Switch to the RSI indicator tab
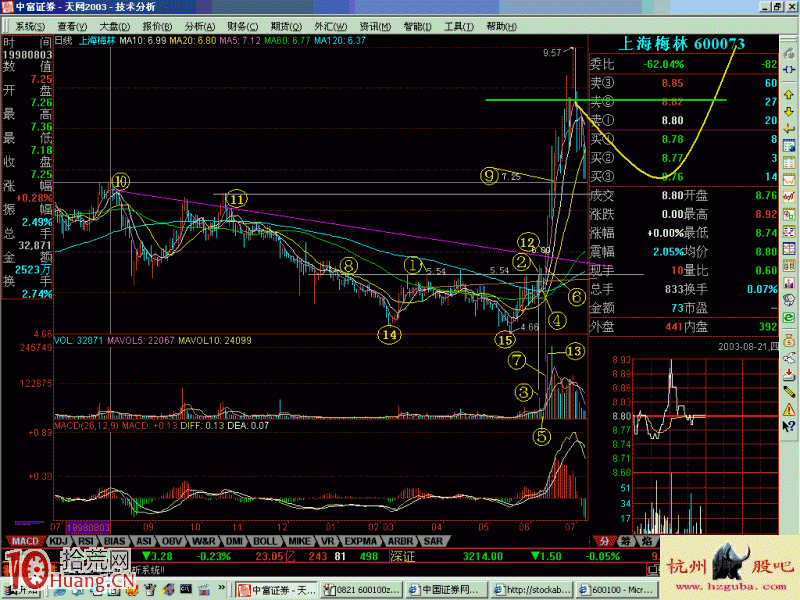This screenshot has height=600, width=800. point(86,541)
